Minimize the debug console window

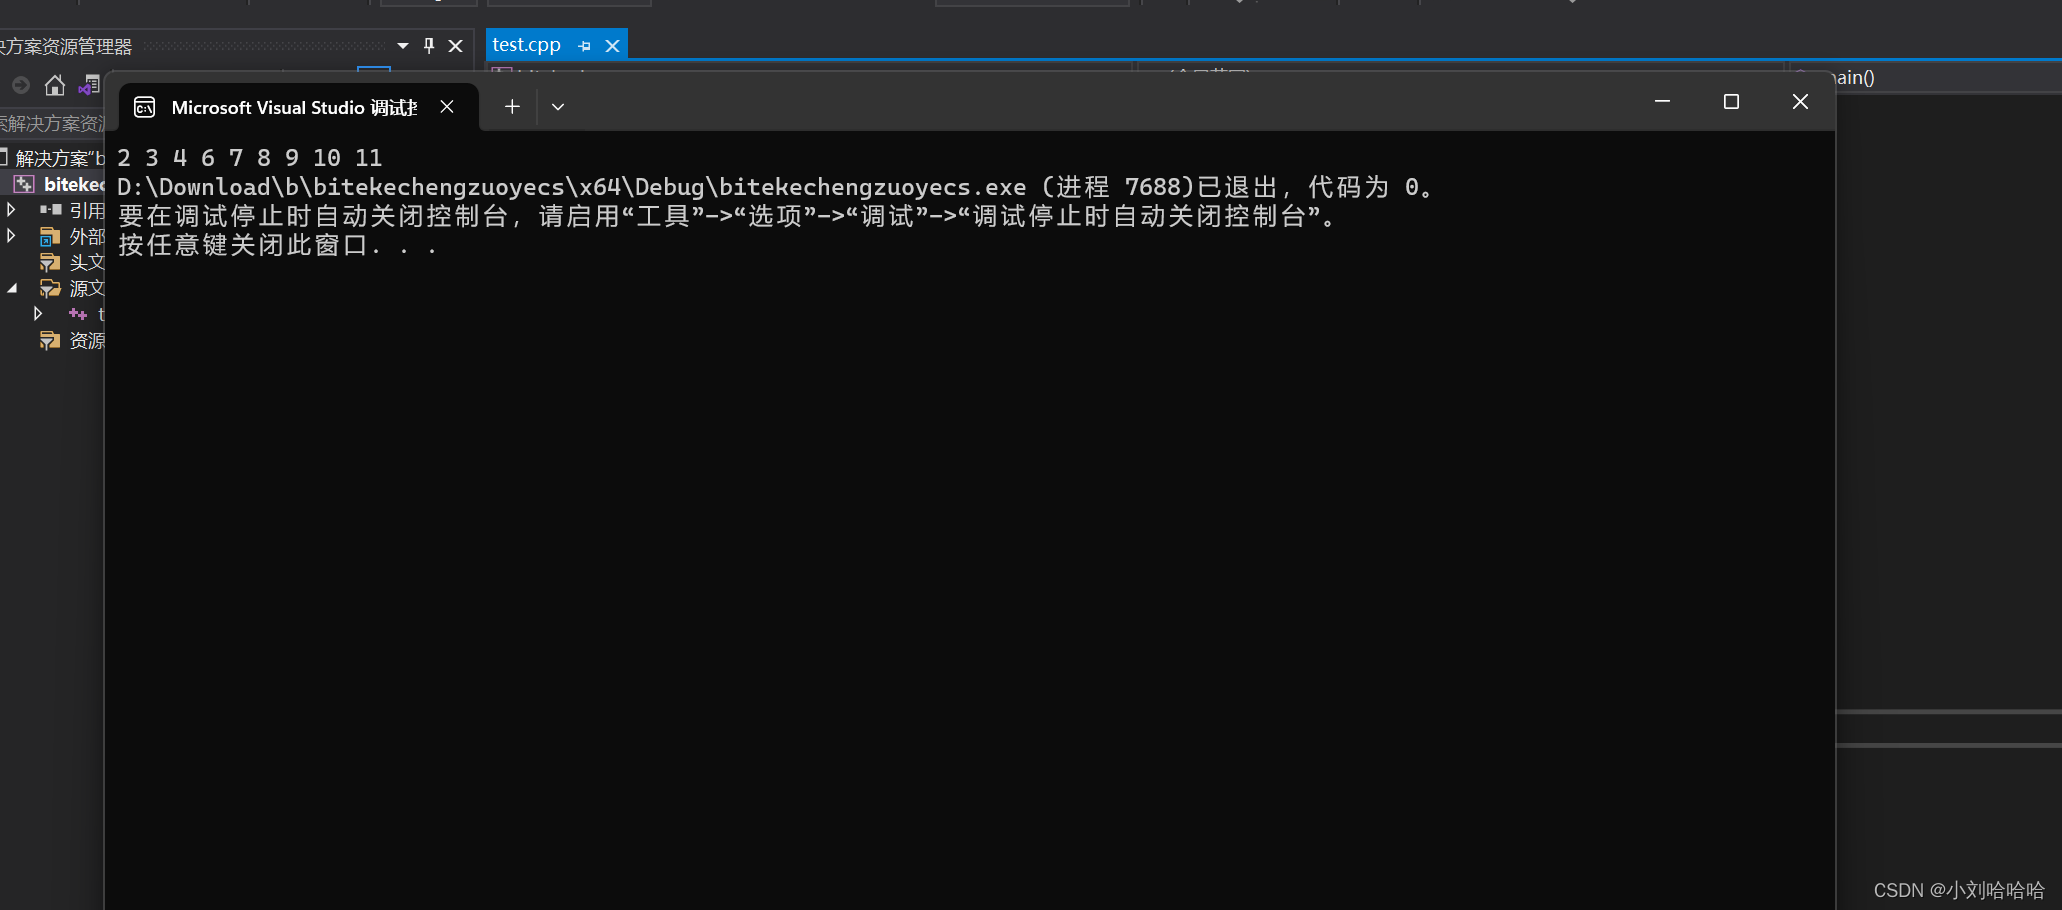(x=1662, y=101)
